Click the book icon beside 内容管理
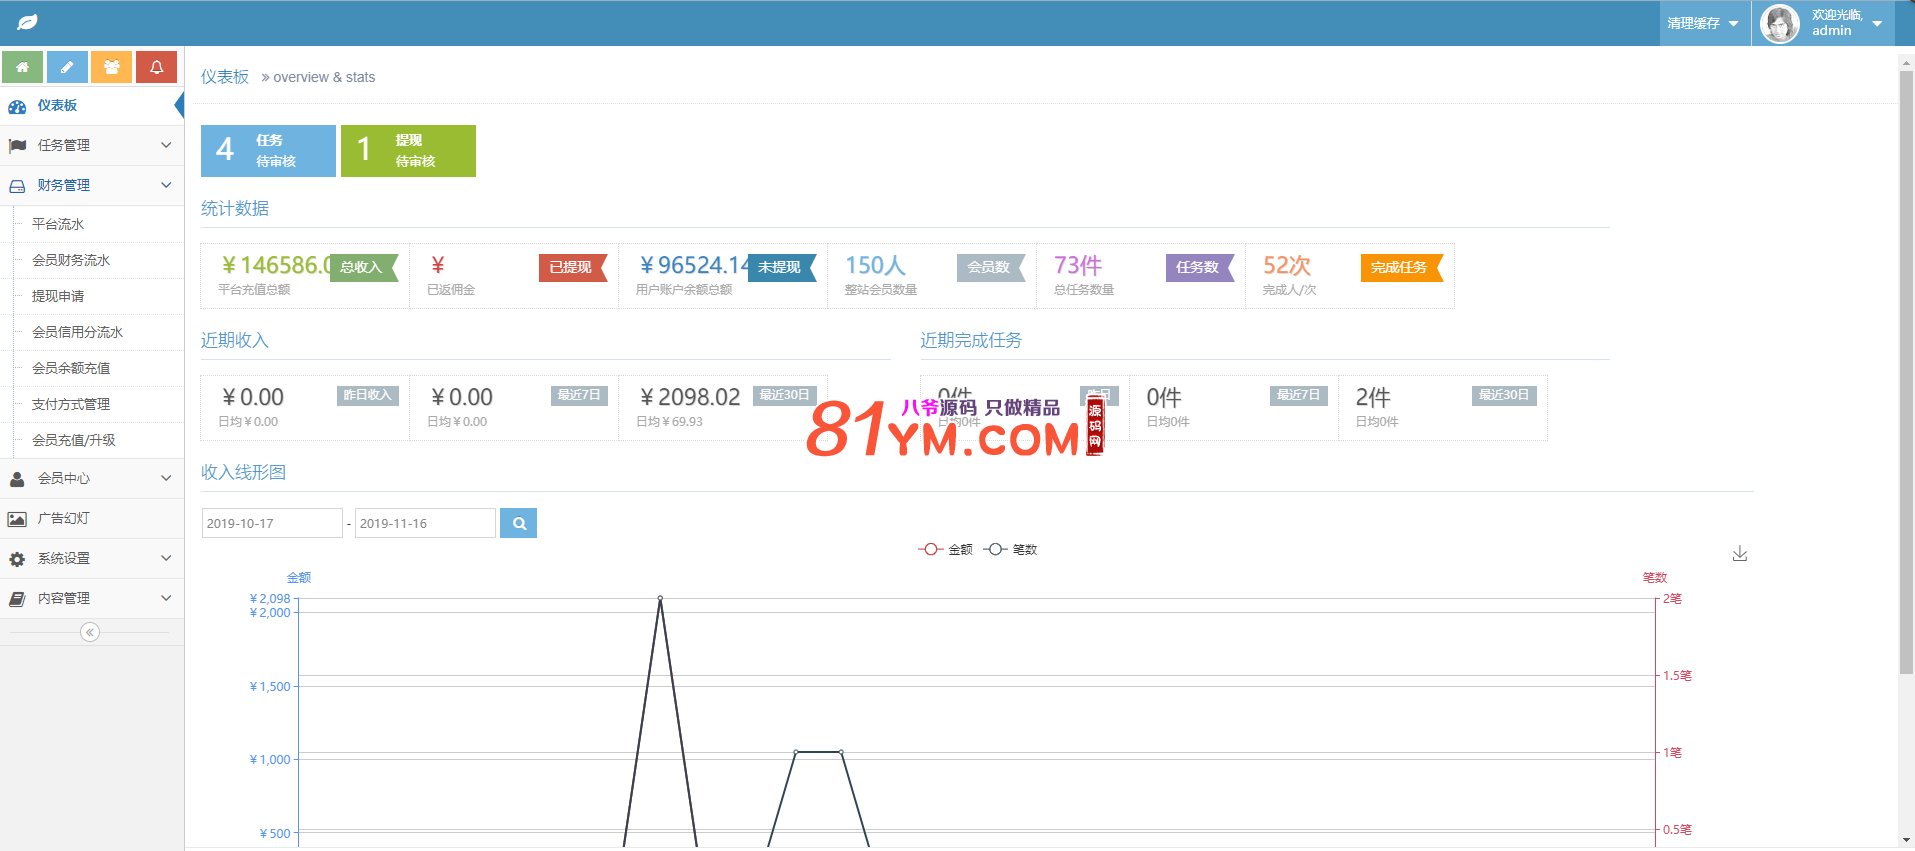 point(17,599)
